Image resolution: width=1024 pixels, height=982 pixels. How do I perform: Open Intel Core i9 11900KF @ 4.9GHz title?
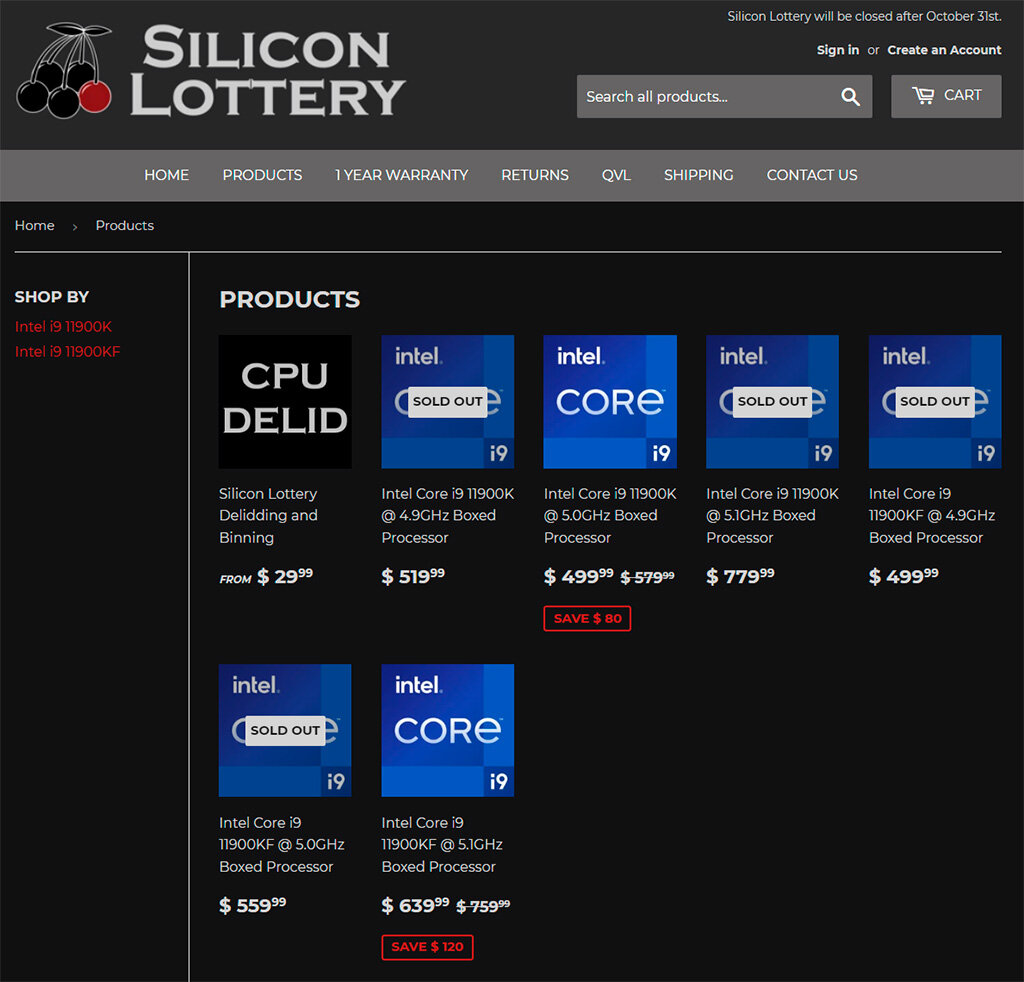(932, 515)
